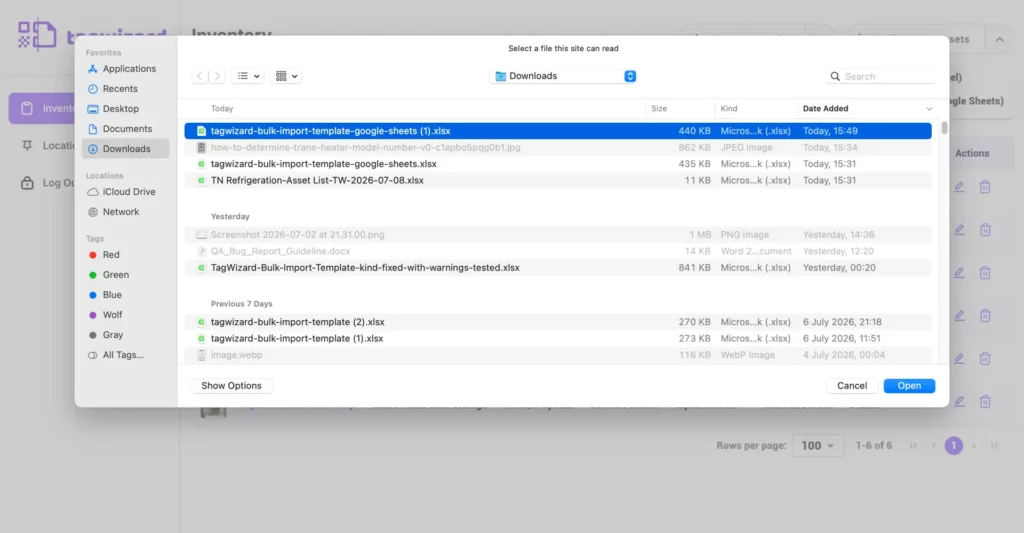Click the Open button

[x=909, y=386]
